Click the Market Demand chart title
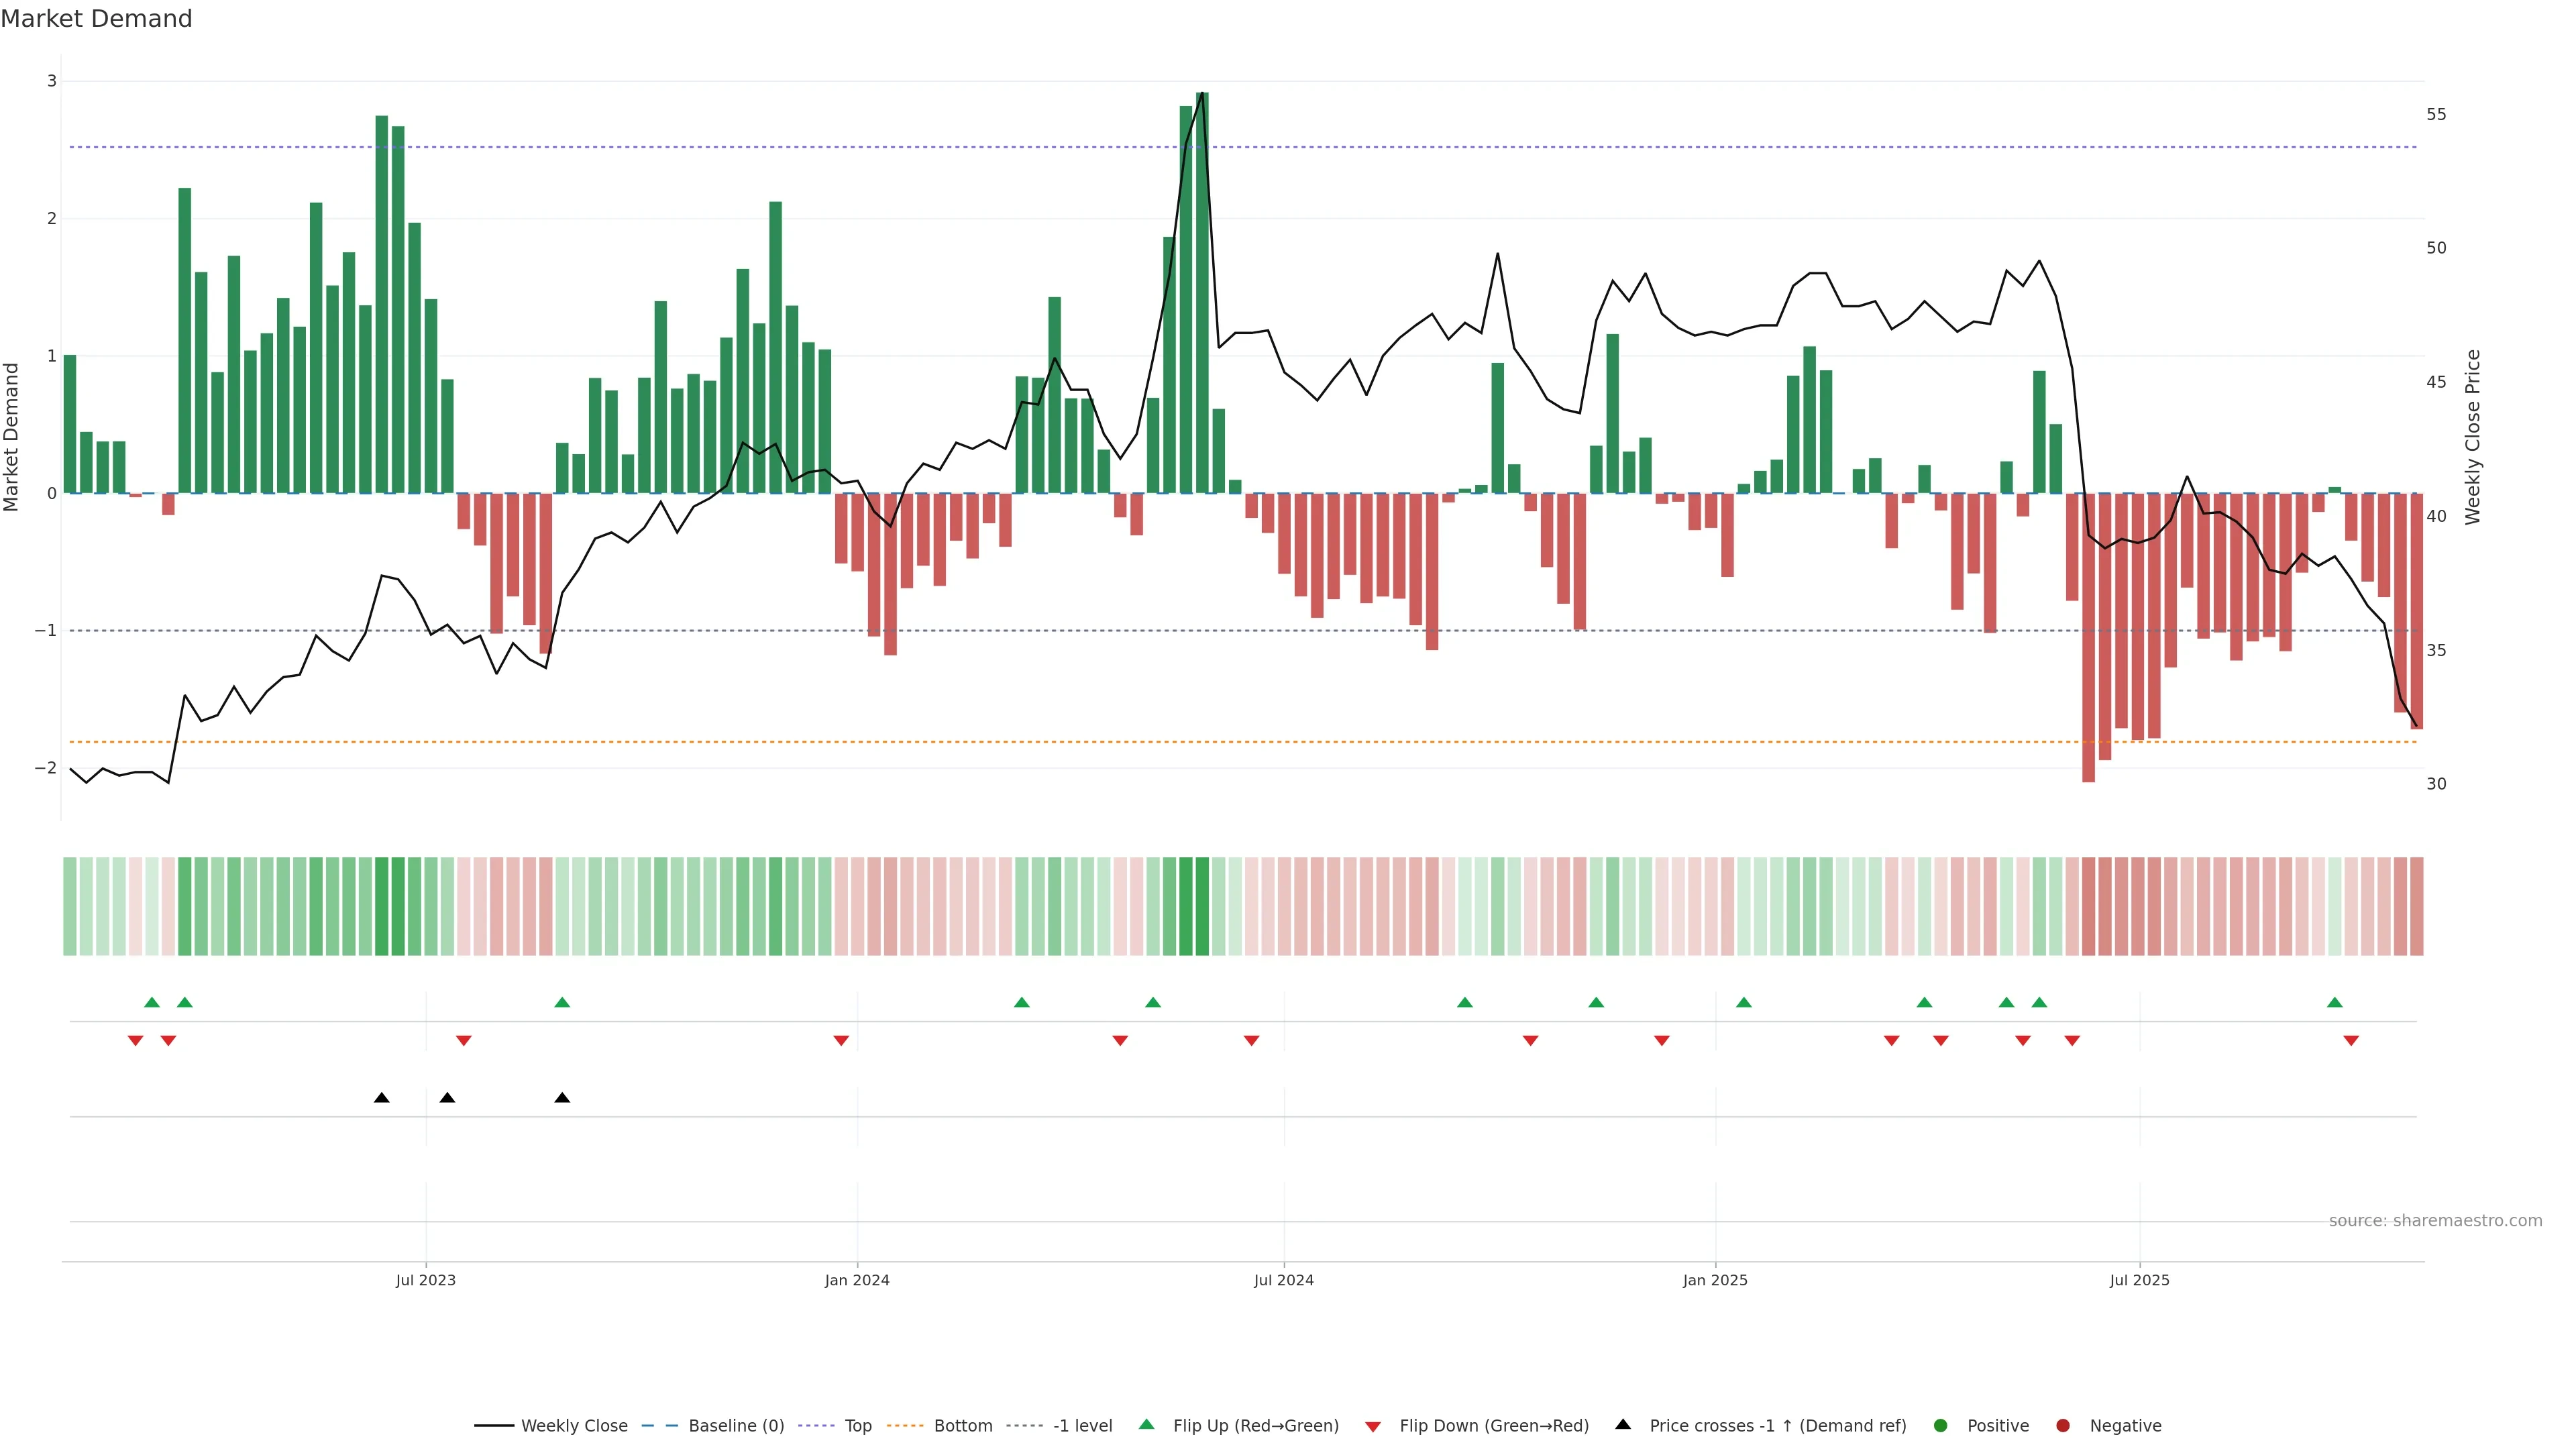 (96, 19)
